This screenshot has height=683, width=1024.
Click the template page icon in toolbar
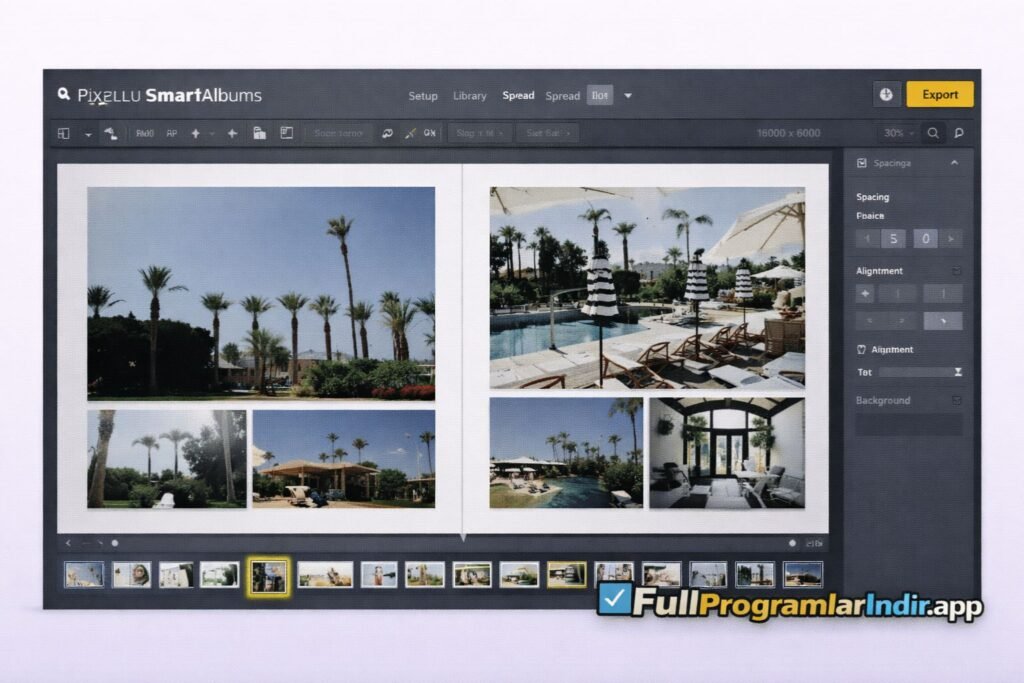coord(286,133)
